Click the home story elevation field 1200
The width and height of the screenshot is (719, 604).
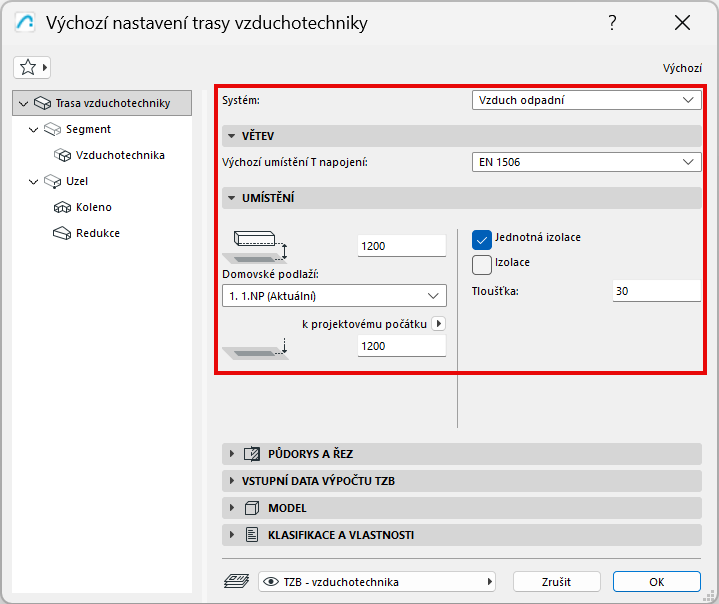point(402,246)
